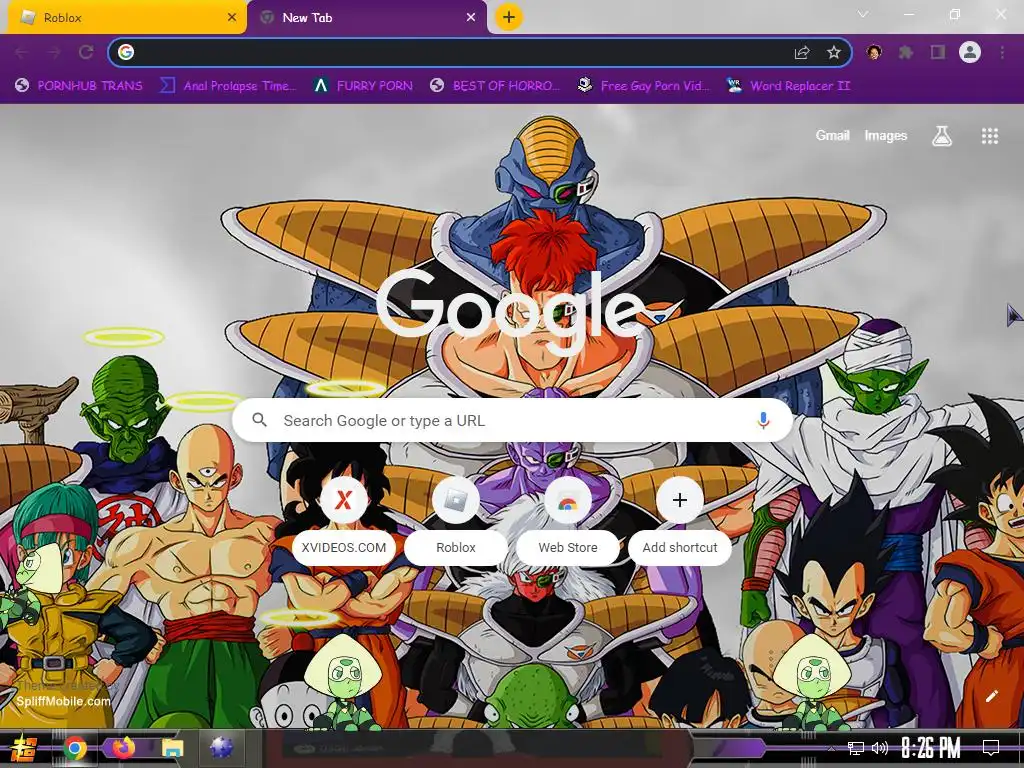
Task: Open the Chrome profile avatar
Action: click(970, 52)
